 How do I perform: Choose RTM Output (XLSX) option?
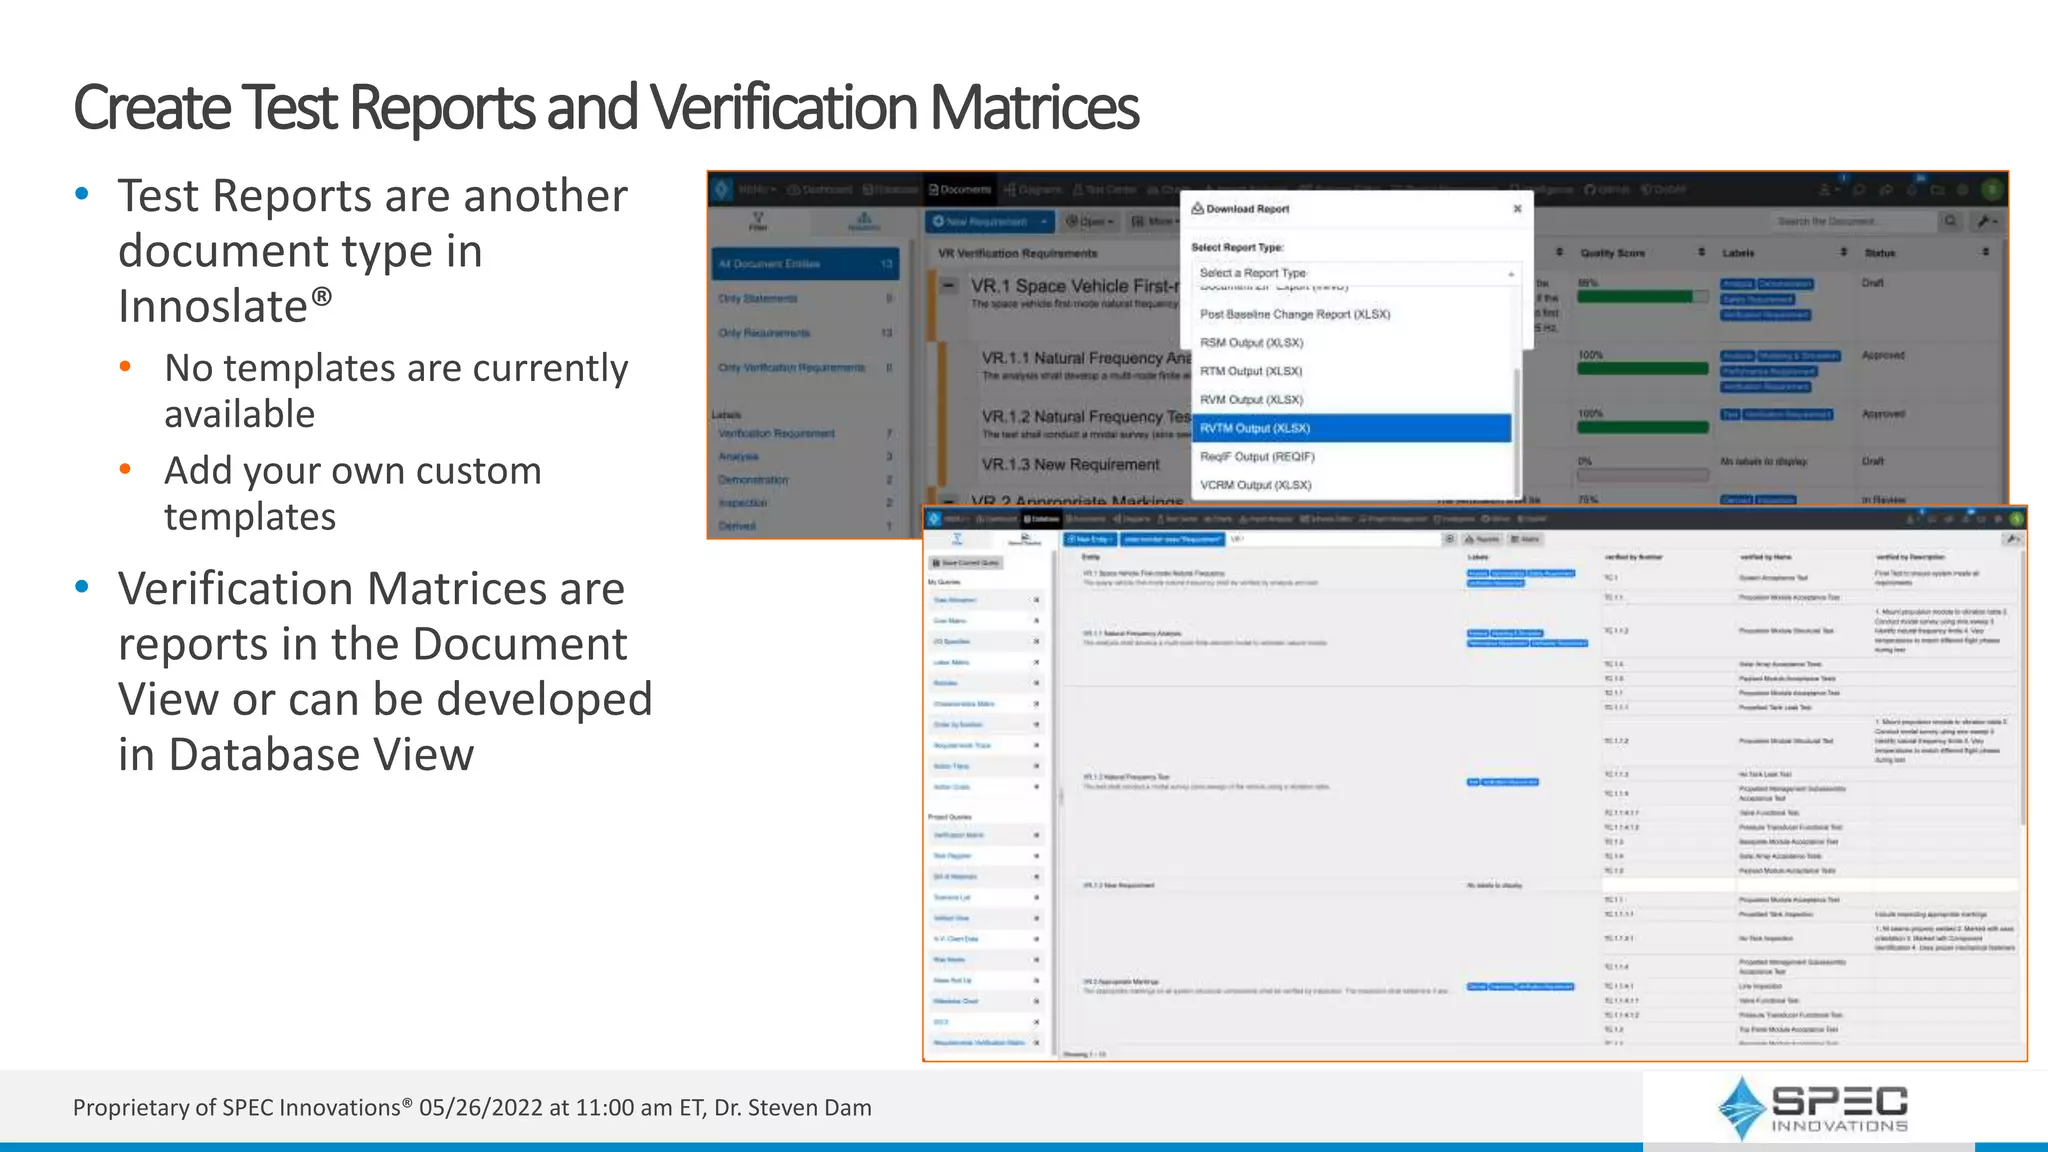point(1351,371)
